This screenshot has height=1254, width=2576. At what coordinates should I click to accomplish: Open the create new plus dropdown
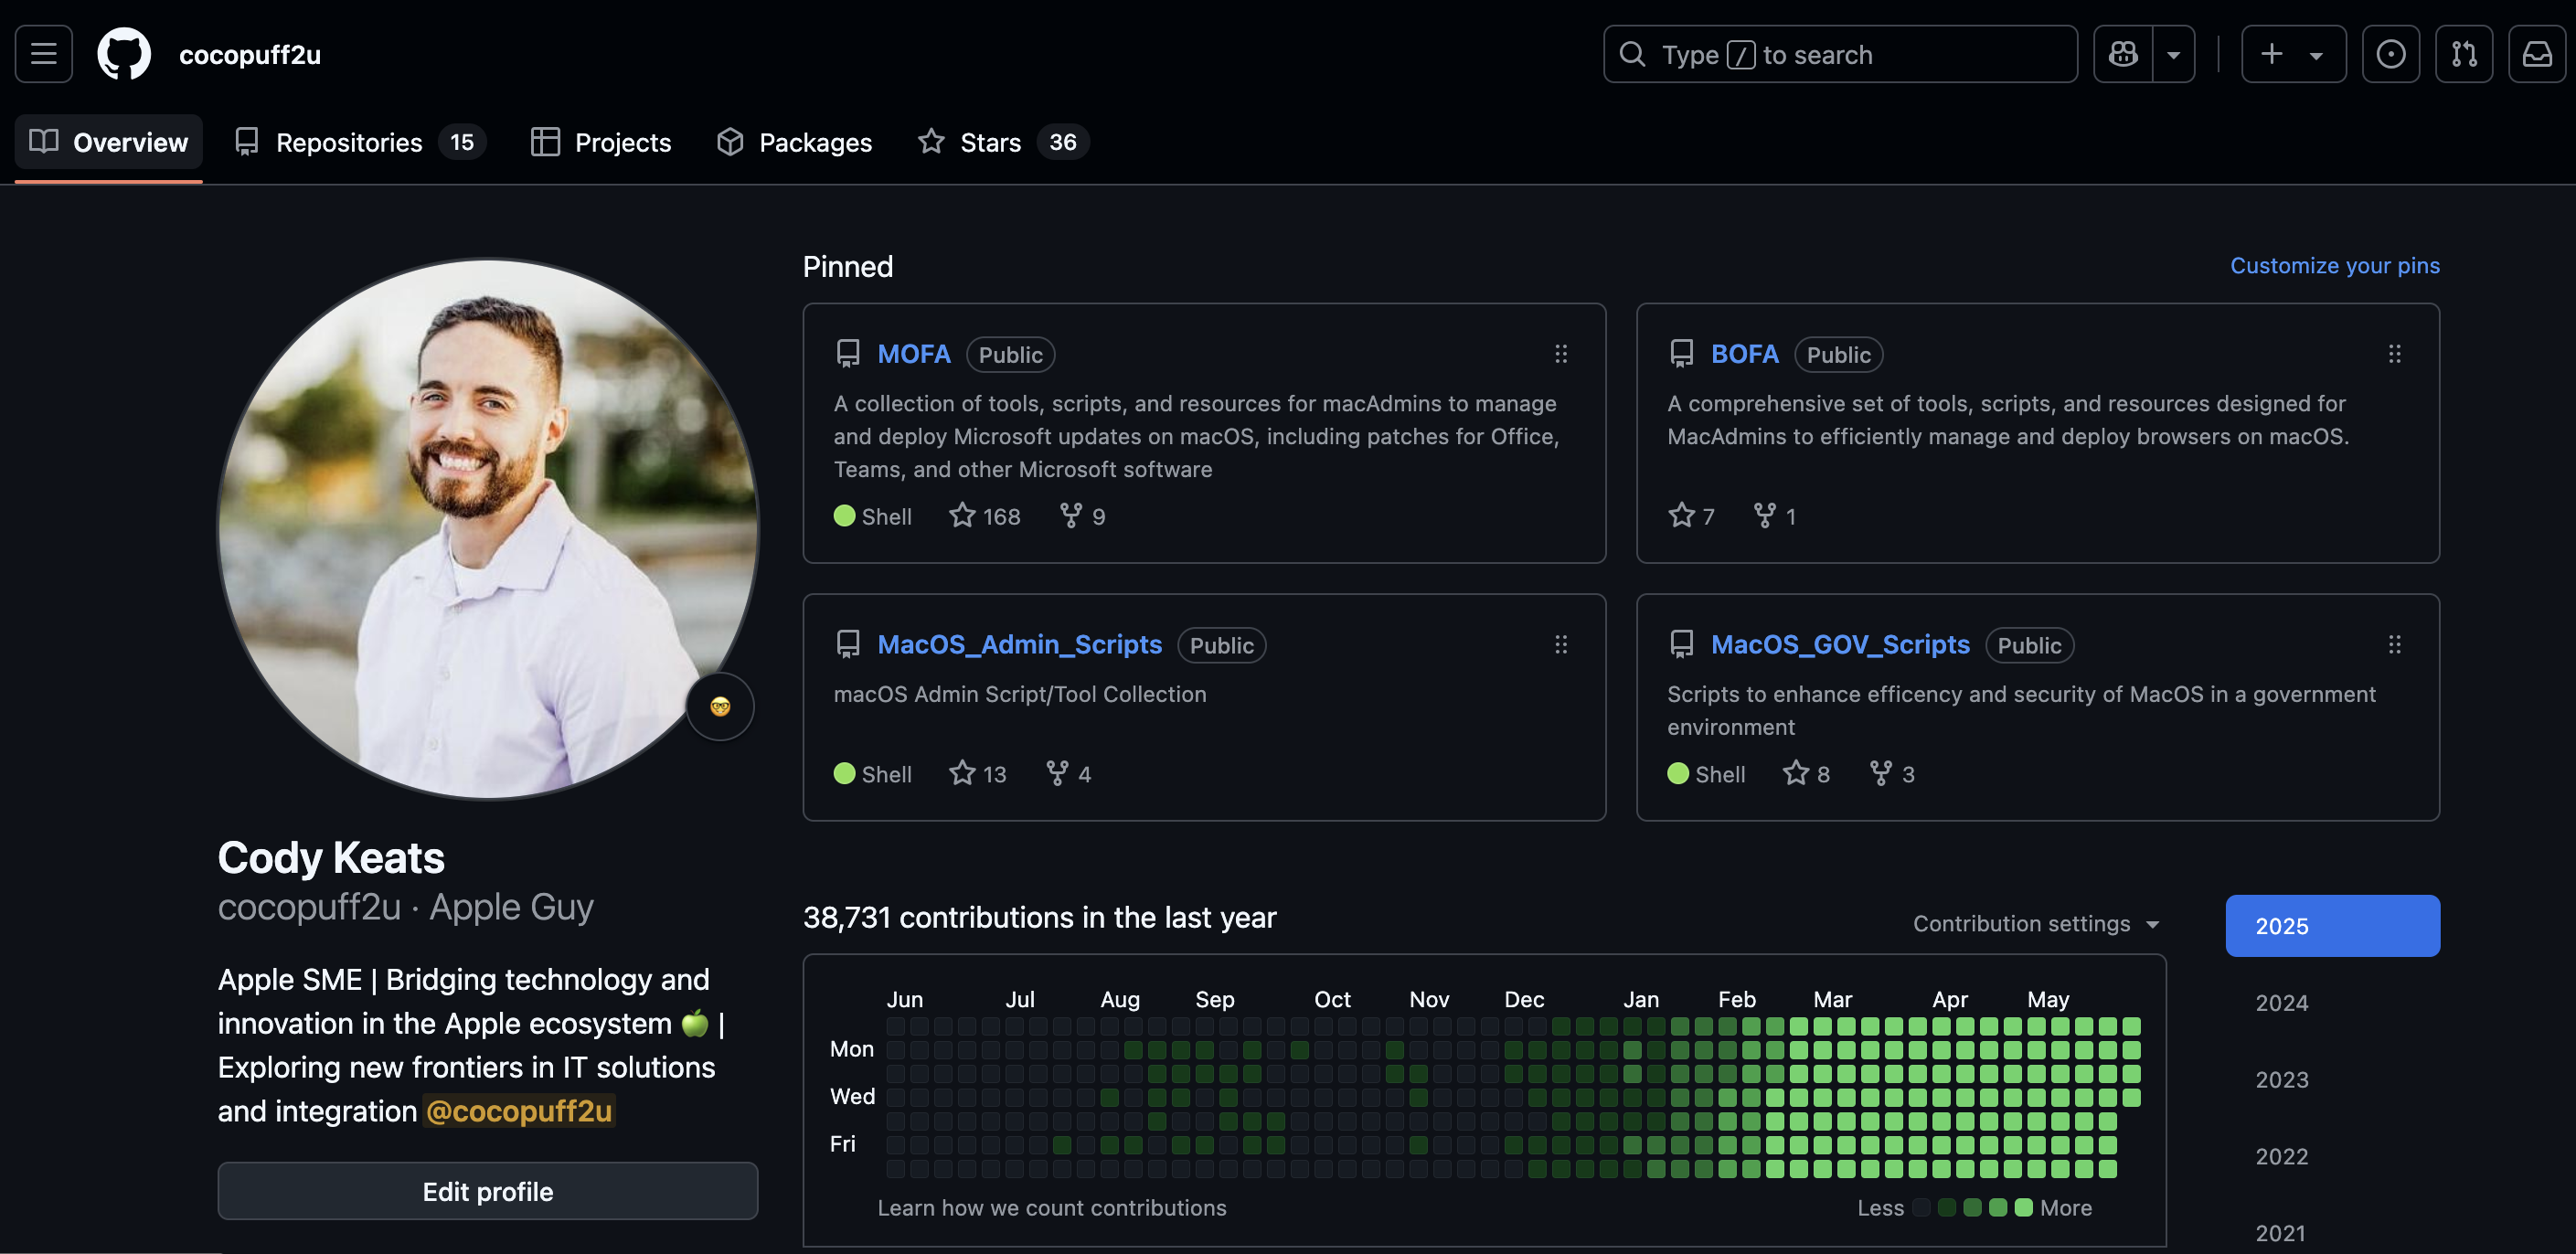point(2293,54)
